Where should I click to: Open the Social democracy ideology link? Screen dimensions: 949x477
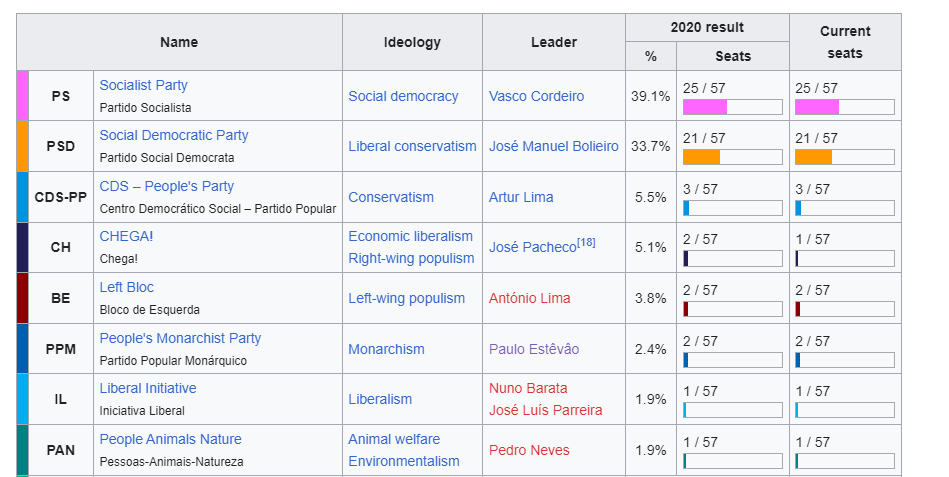pos(403,96)
